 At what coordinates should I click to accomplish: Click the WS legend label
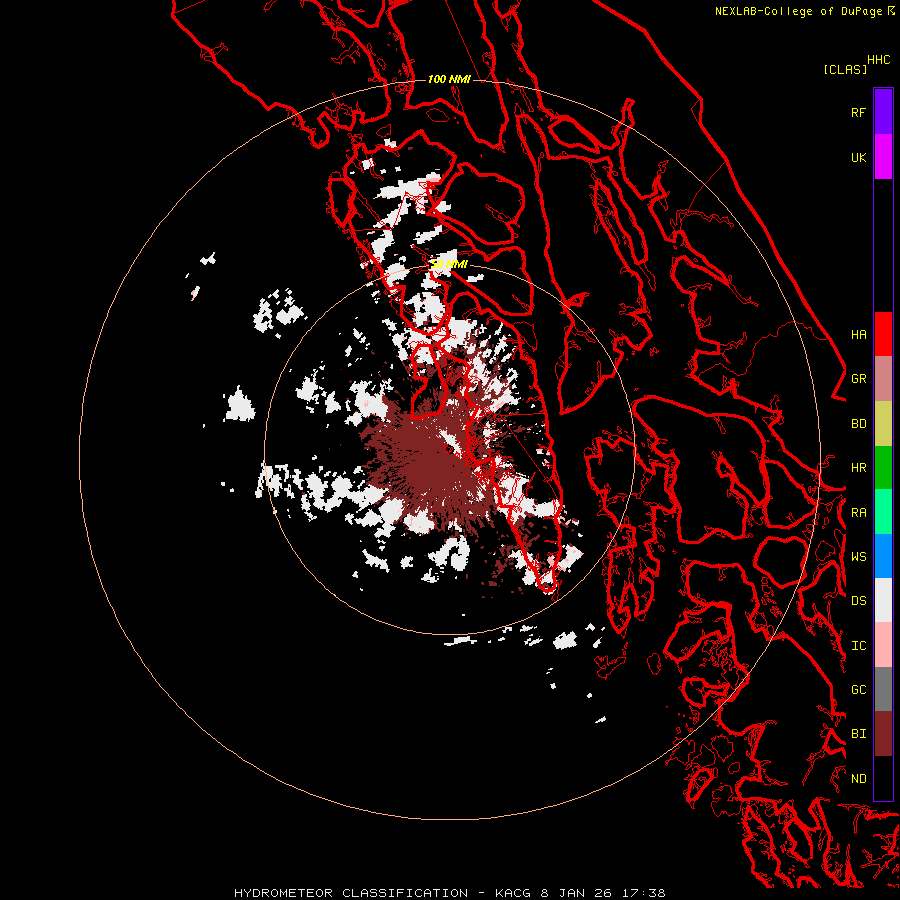tap(858, 557)
